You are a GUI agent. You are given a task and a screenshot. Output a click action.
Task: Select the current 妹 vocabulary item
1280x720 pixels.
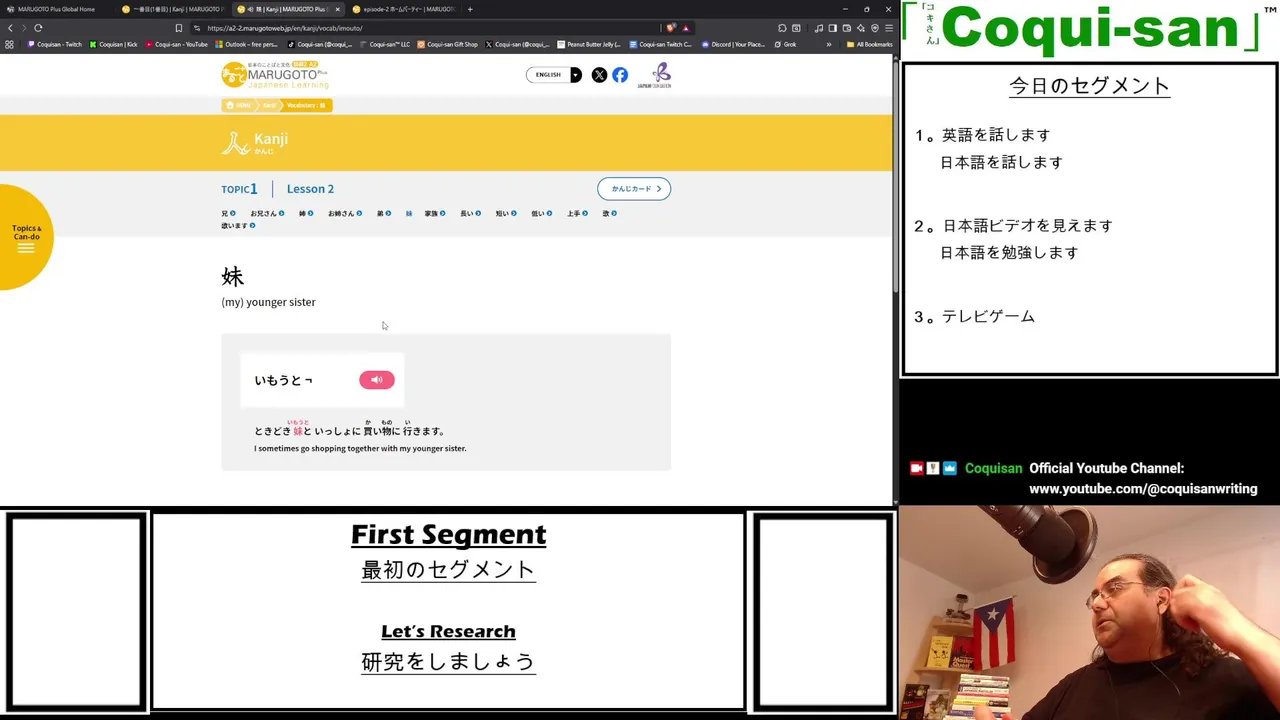(x=409, y=213)
